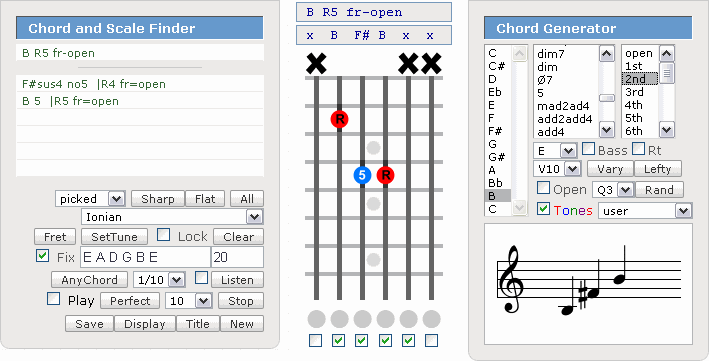Open the V10 dropdown

click(x=557, y=169)
